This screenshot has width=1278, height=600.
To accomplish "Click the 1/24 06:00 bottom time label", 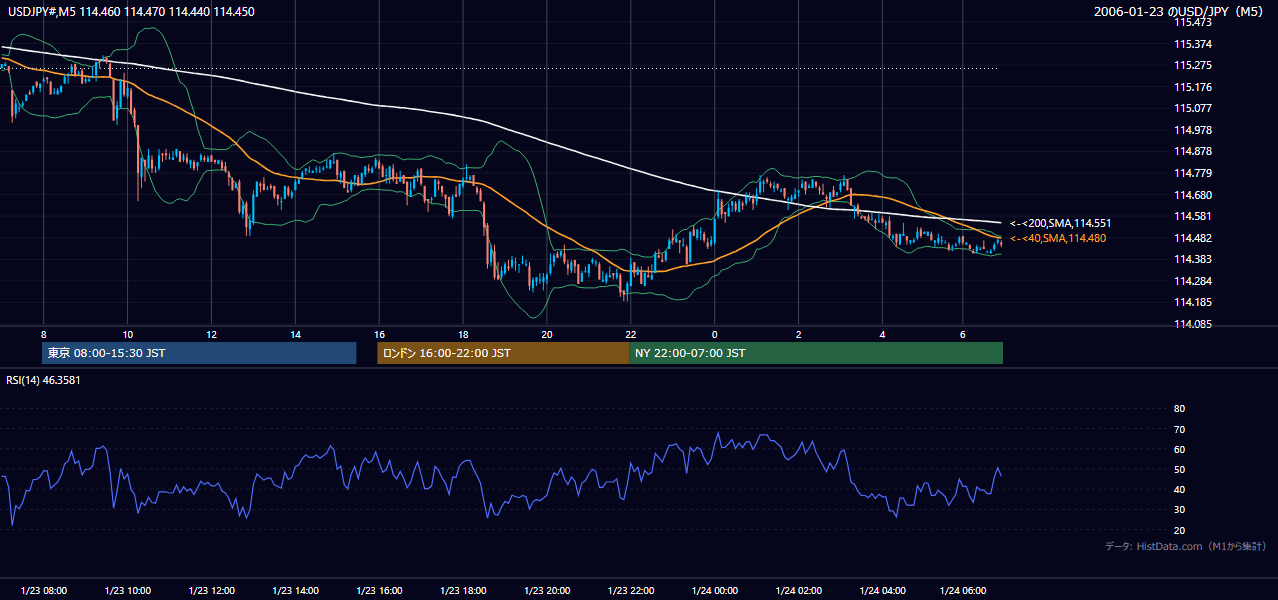I will tap(962, 590).
